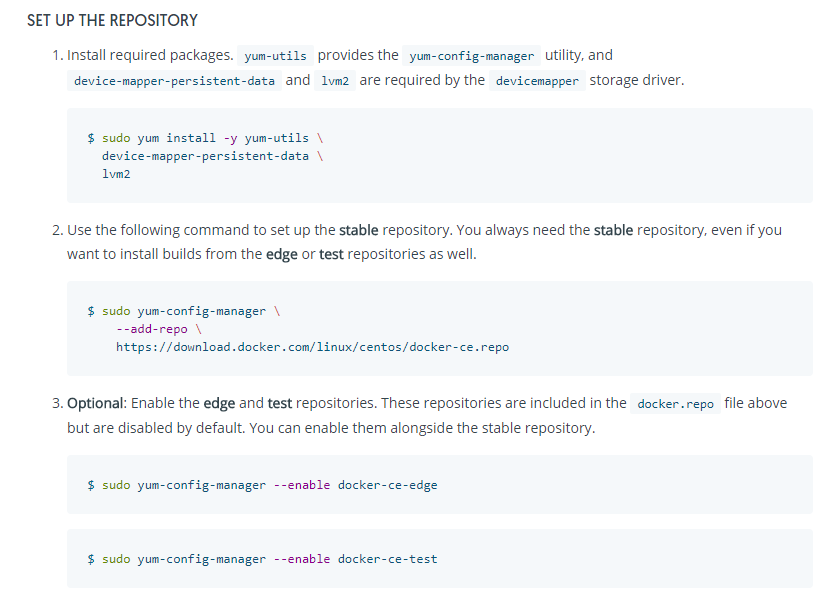Click the first bold stable word in step 2
Image resolution: width=835 pixels, height=590 pixels.
[358, 230]
